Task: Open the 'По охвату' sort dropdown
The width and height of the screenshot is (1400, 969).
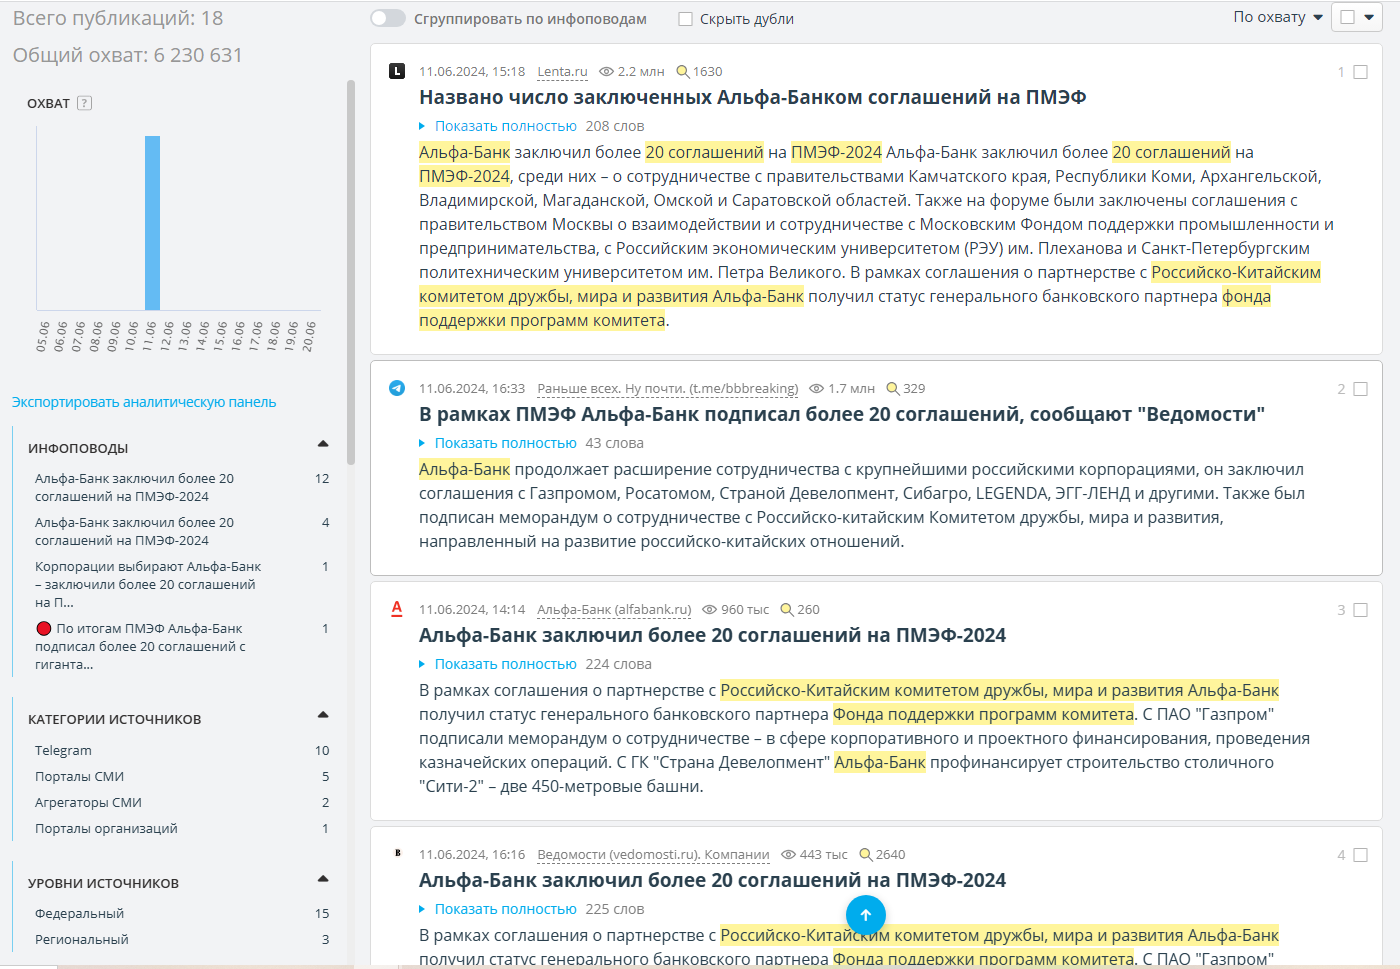Action: 1277,17
